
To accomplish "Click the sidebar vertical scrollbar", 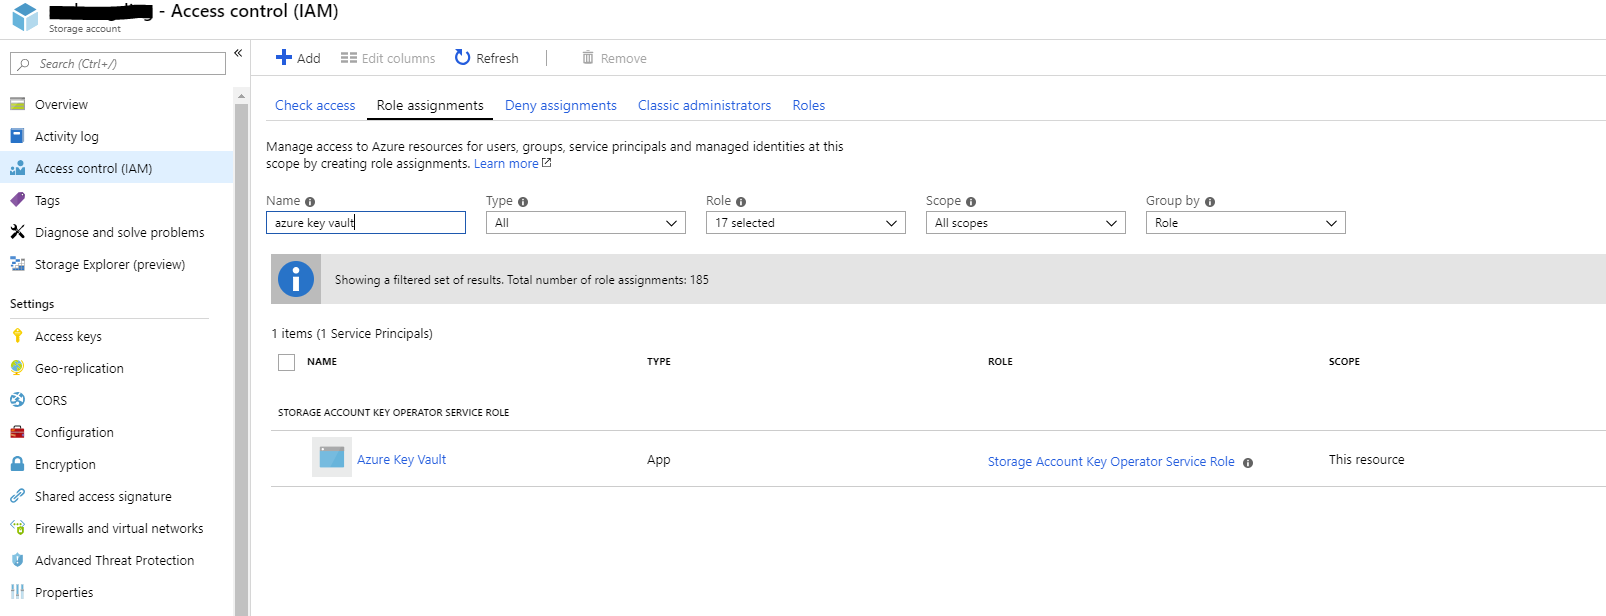I will click(241, 350).
